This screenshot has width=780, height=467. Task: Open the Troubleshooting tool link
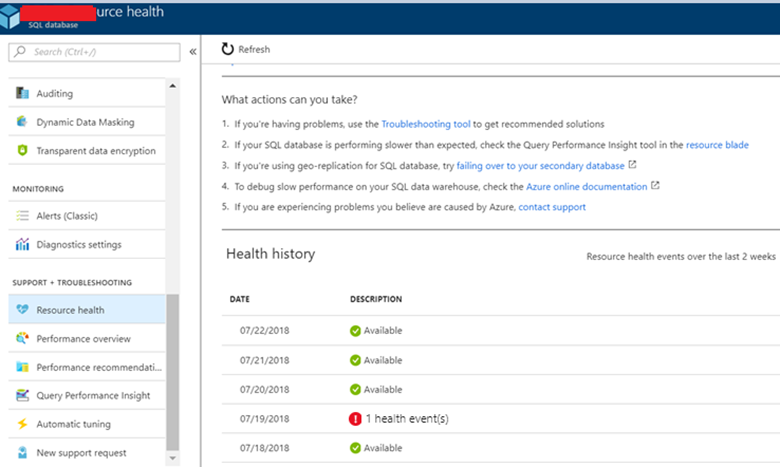click(x=426, y=124)
